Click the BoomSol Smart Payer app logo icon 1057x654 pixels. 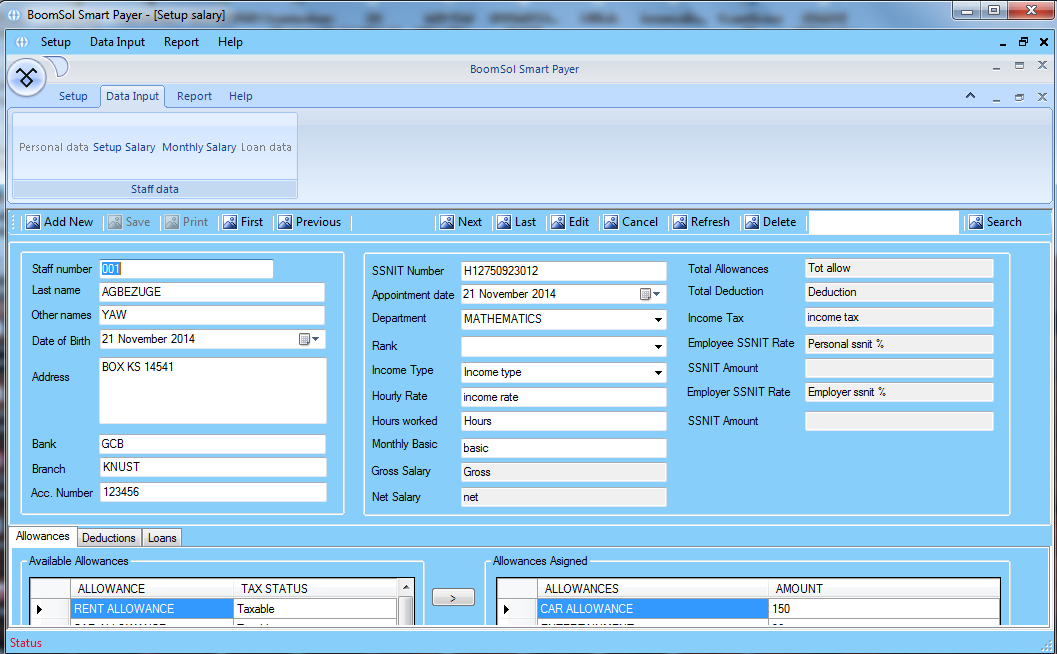pyautogui.click(x=26, y=76)
